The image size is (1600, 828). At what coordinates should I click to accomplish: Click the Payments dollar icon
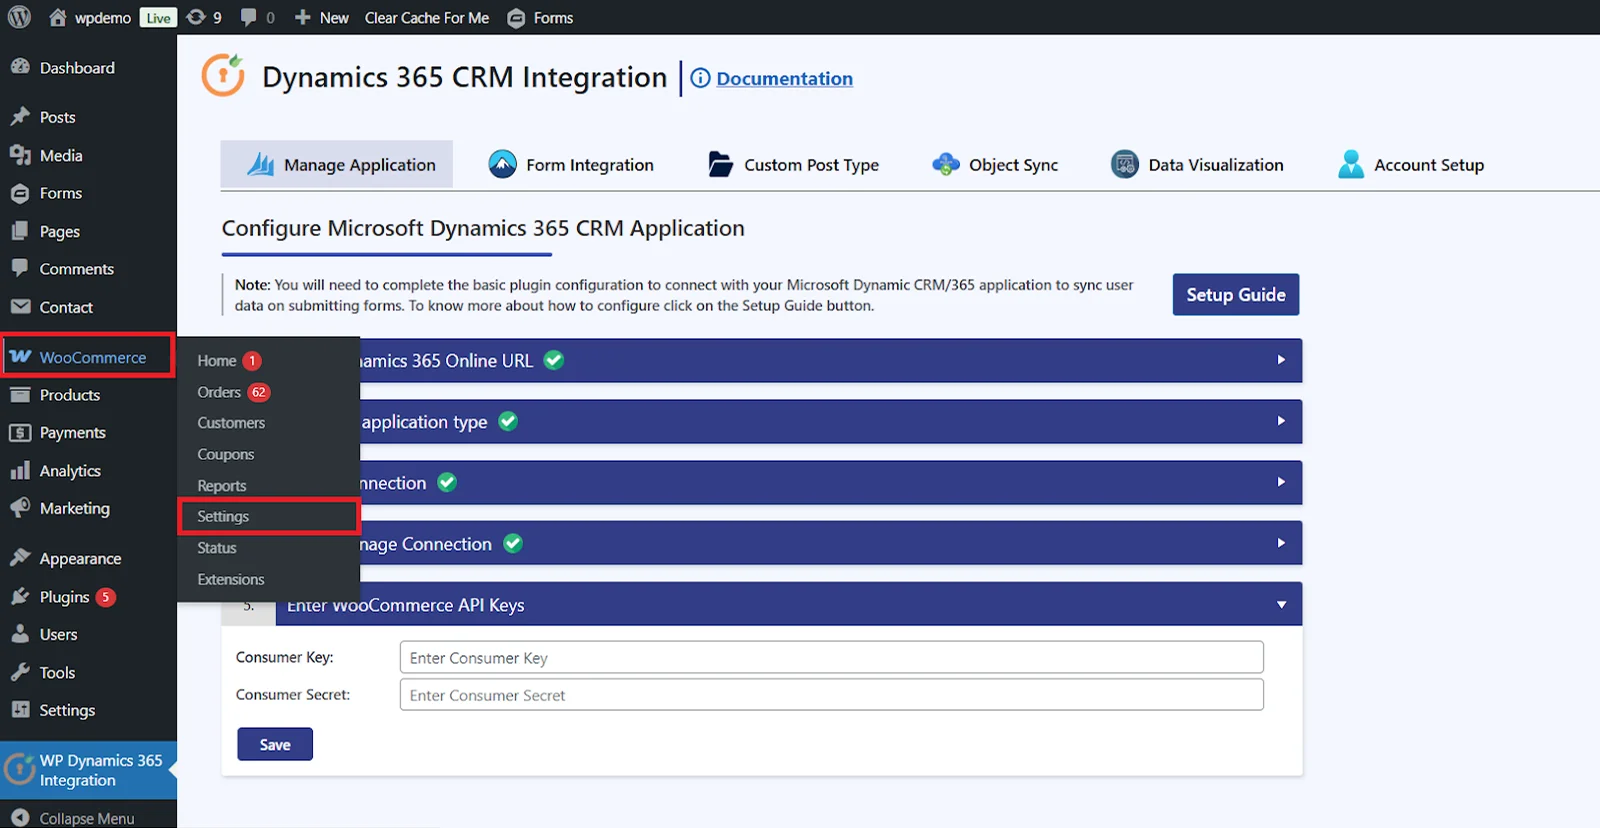tap(20, 433)
